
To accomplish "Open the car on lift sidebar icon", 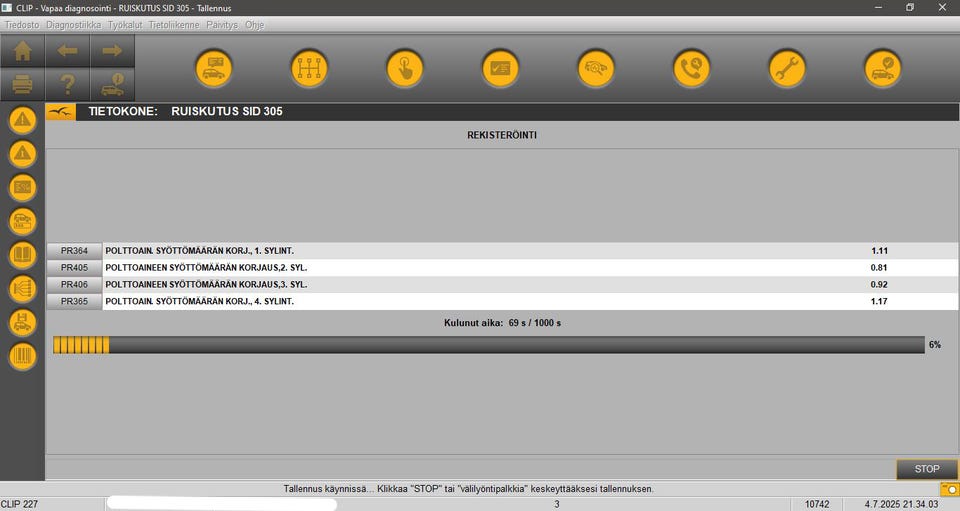I will (x=23, y=323).
